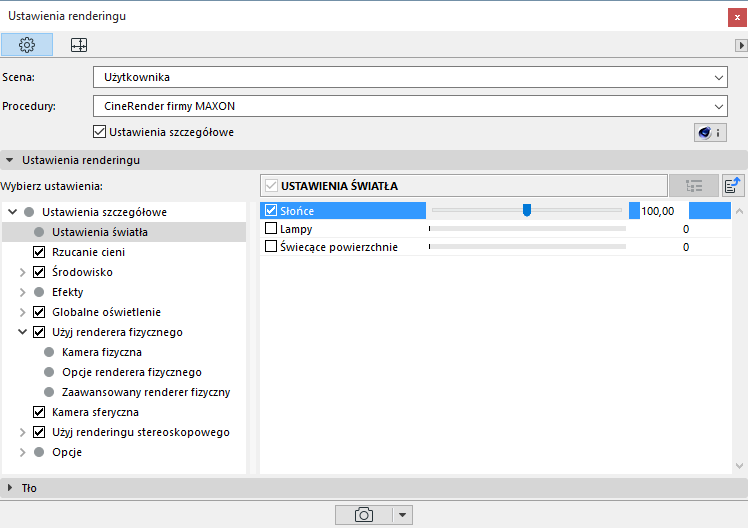This screenshot has height=528, width=748.
Task: Click the export settings icon
Action: tap(732, 185)
